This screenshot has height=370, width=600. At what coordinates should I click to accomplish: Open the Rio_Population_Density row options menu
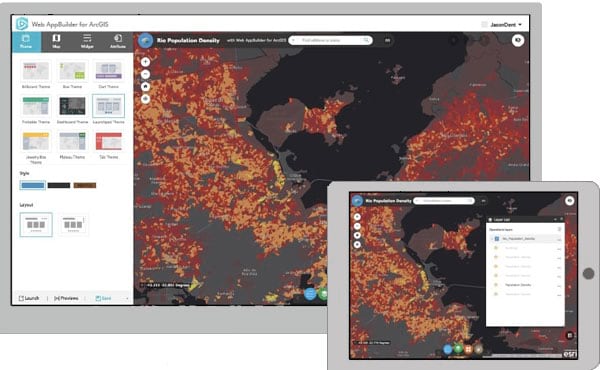click(x=559, y=239)
